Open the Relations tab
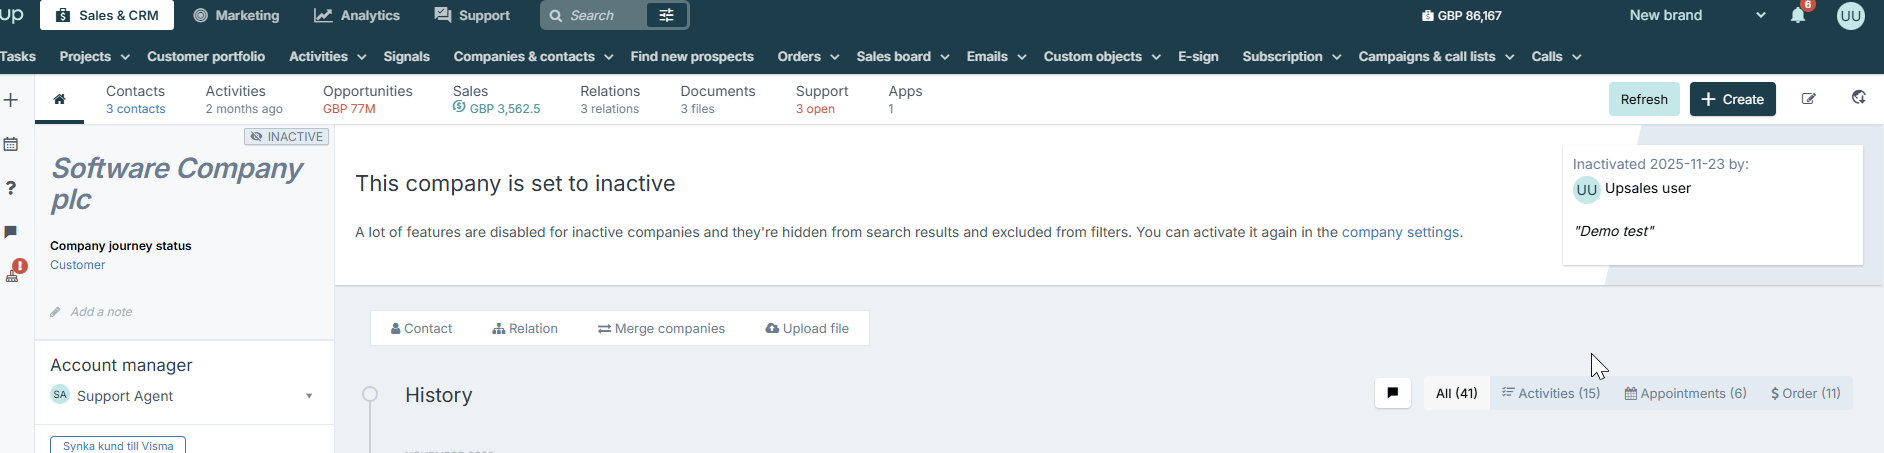Screen dimensions: 1884x453 click(x=610, y=99)
